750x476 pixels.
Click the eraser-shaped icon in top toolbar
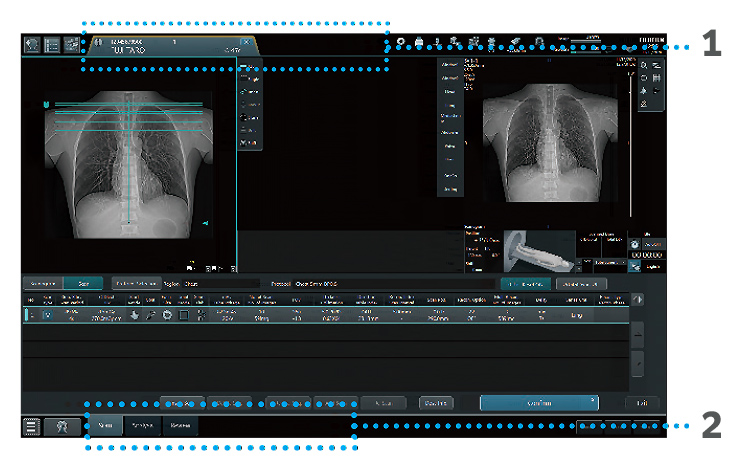coord(515,43)
